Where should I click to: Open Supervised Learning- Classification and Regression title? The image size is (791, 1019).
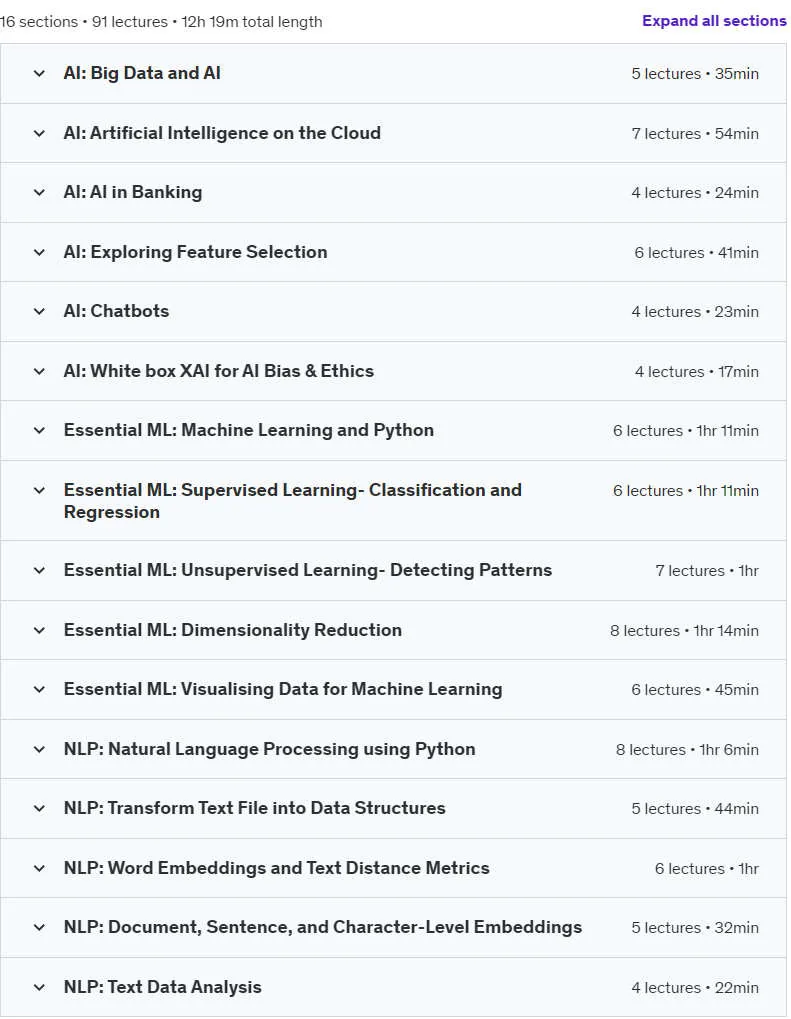(292, 501)
